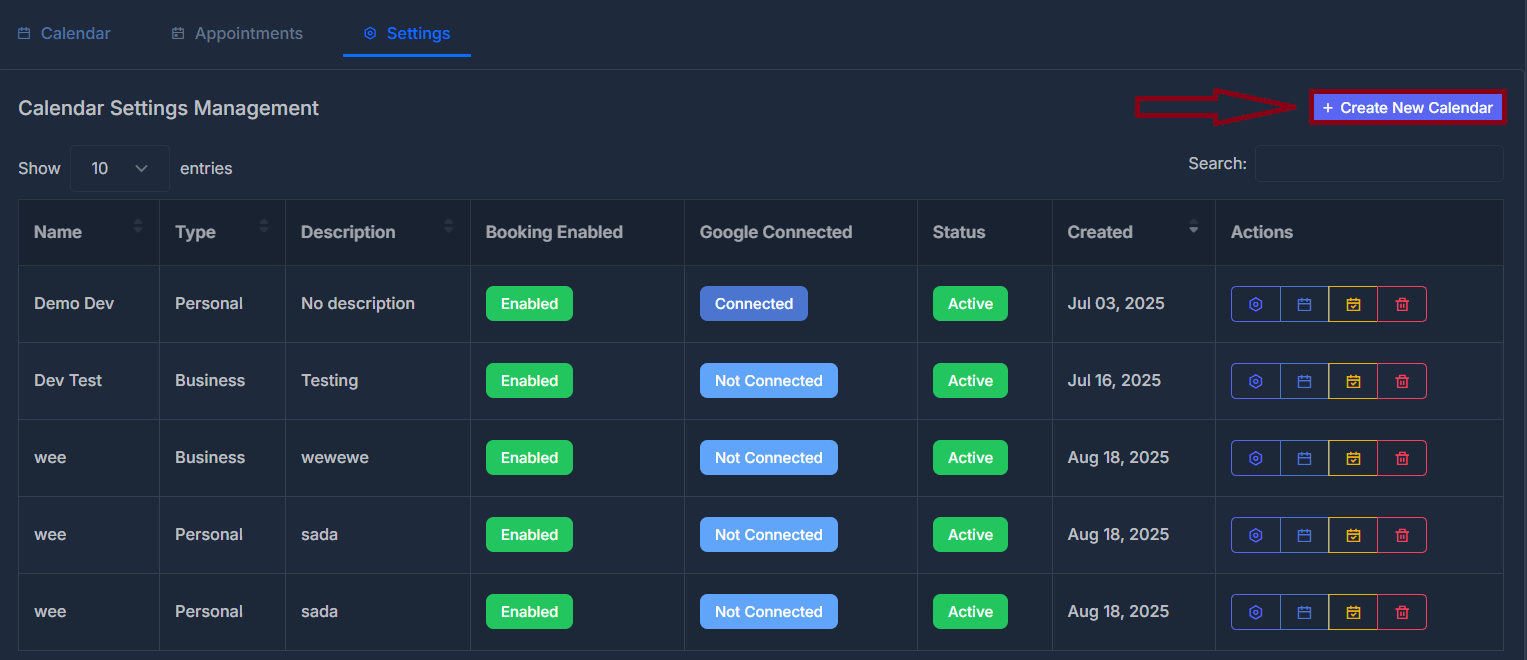
Task: Switch to the Appointments tab
Action: 237,33
